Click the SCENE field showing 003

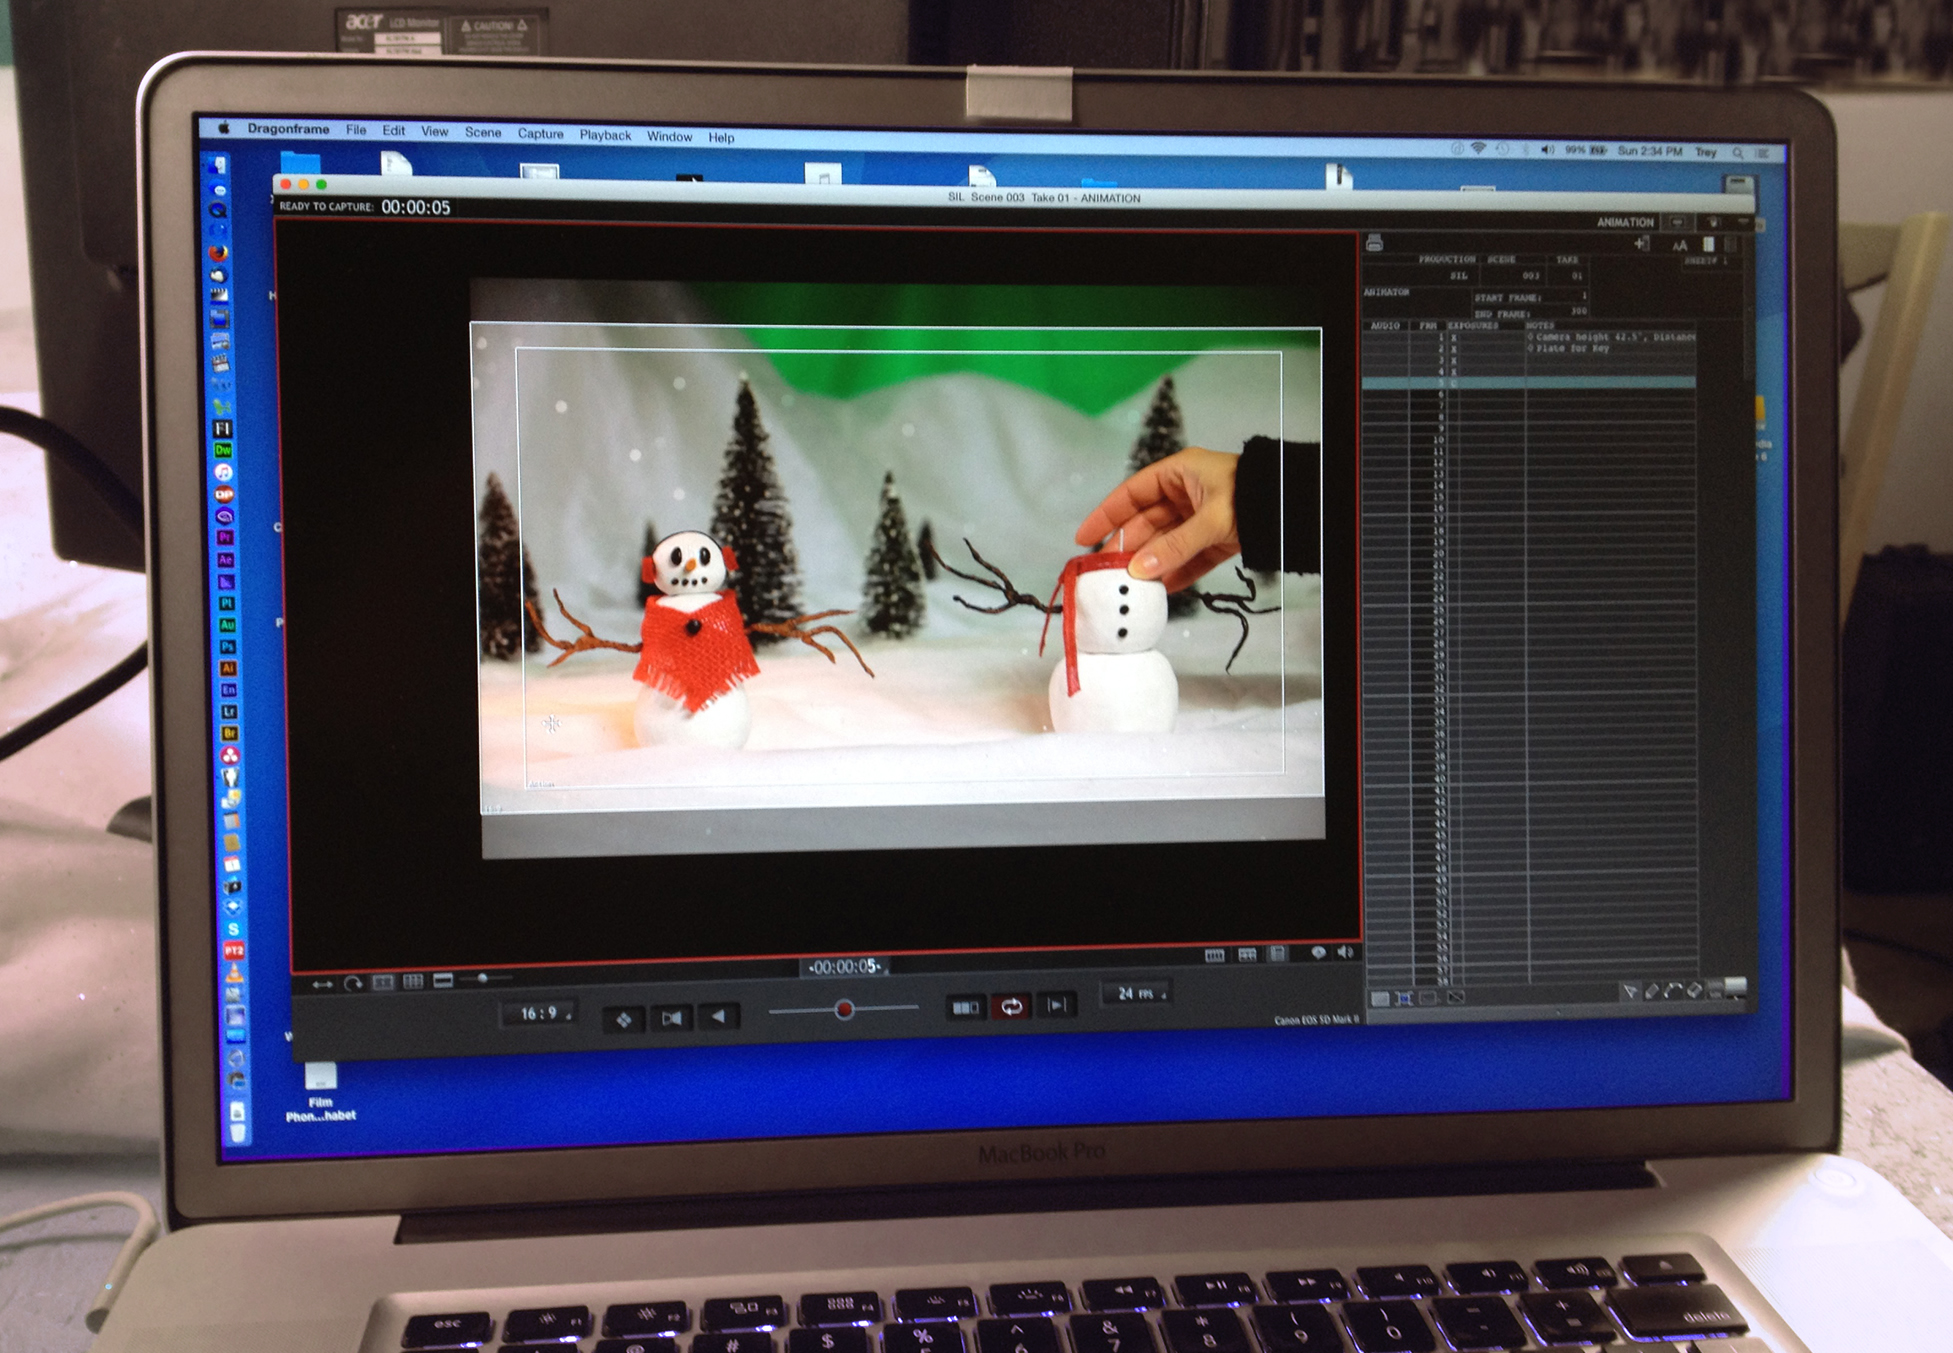coord(1514,275)
